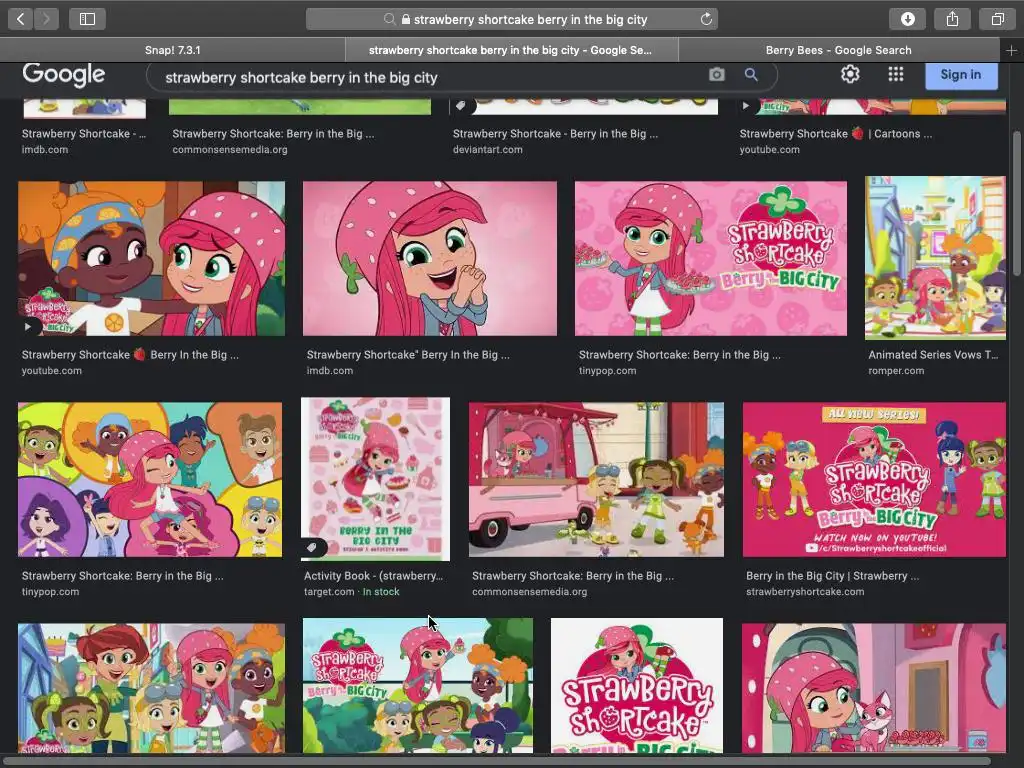This screenshot has height=768, width=1024.
Task: Click the deviantart.com result title link
Action: coord(555,134)
